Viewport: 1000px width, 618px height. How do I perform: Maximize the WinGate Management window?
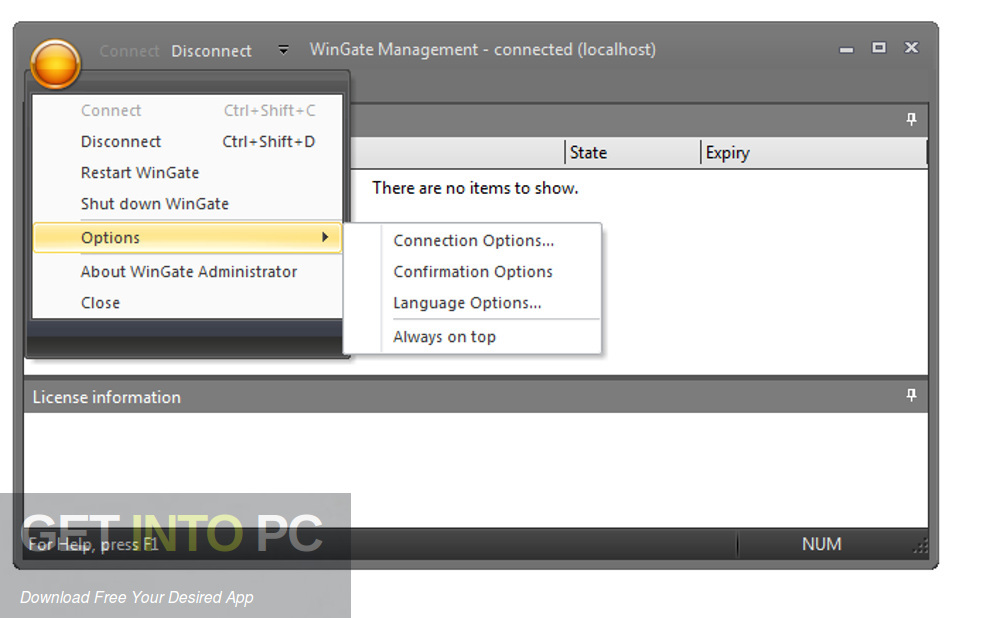click(x=879, y=48)
